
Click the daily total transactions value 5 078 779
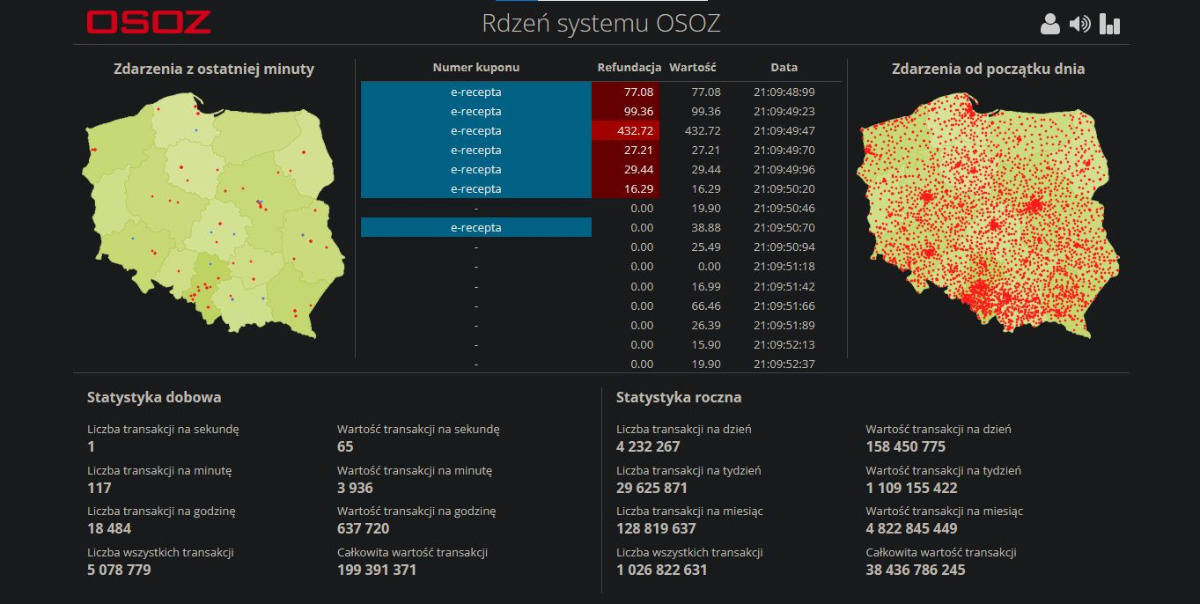point(119,570)
